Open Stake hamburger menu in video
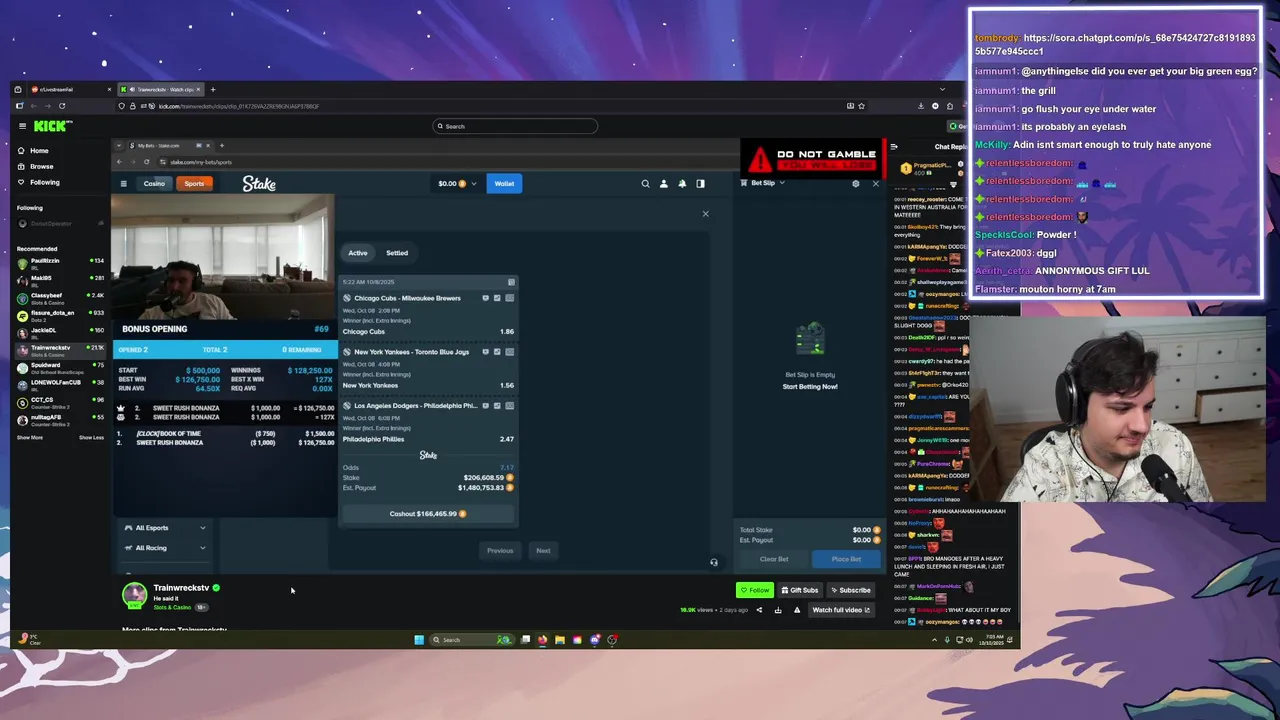The height and width of the screenshot is (720, 1280). click(124, 184)
